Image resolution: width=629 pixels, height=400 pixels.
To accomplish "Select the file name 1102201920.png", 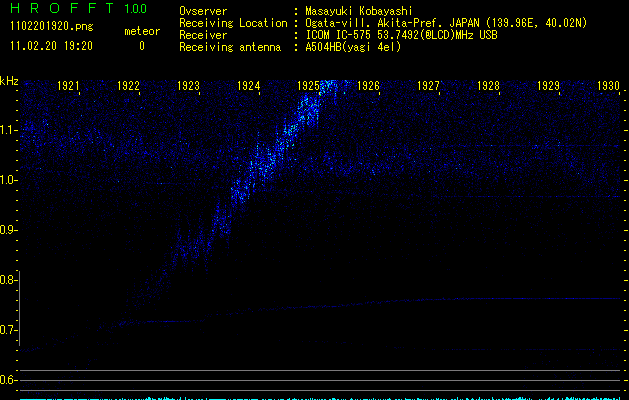I will point(52,26).
